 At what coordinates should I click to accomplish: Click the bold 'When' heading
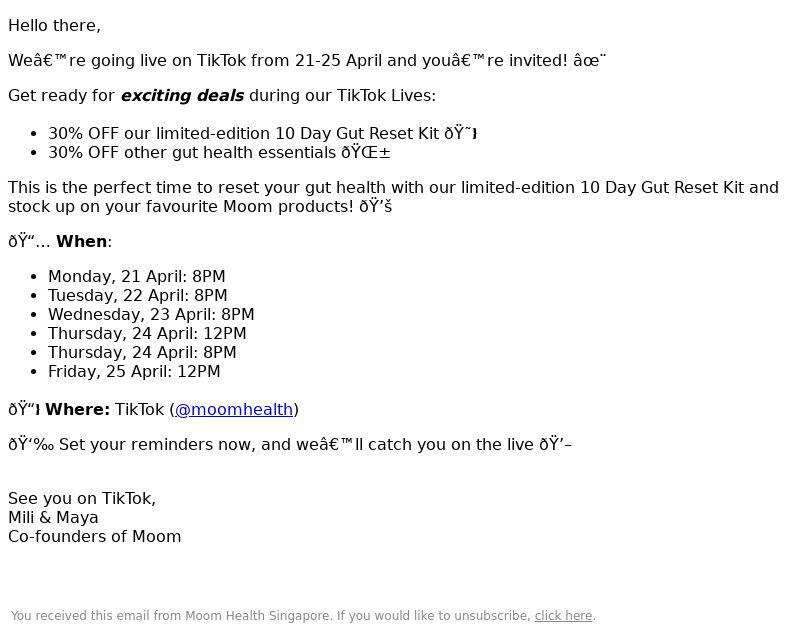tap(82, 241)
